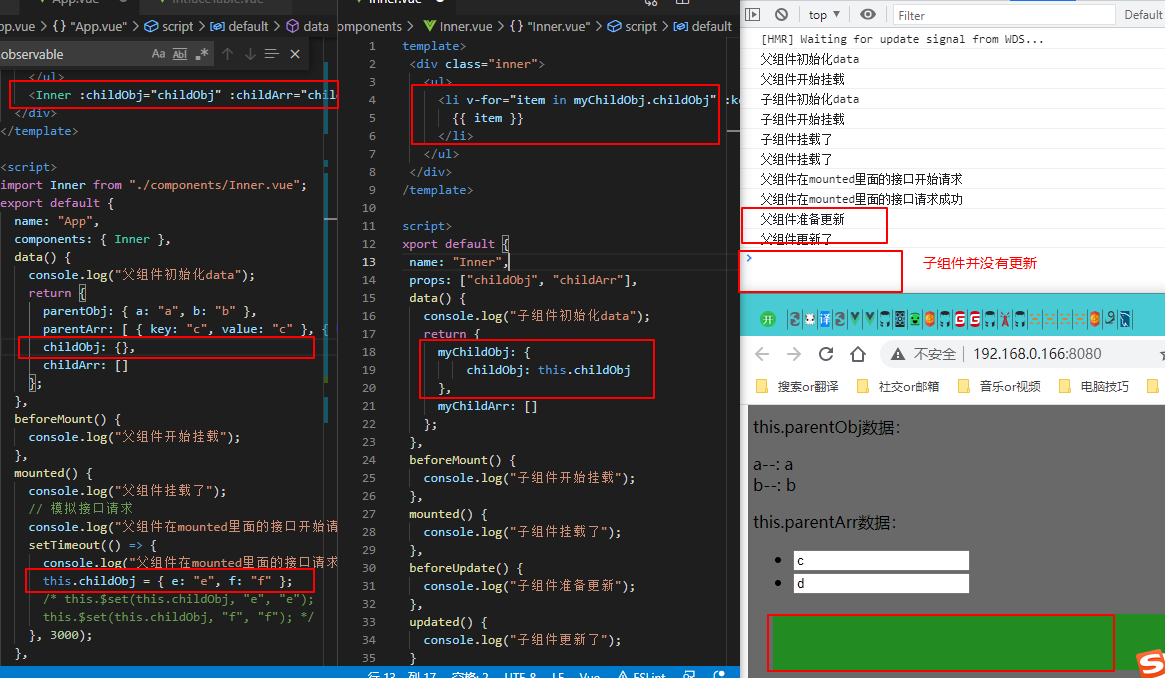Click 'name: "App",' line in App.vue
Viewport: 1165px width, 678px height.
tap(56, 221)
